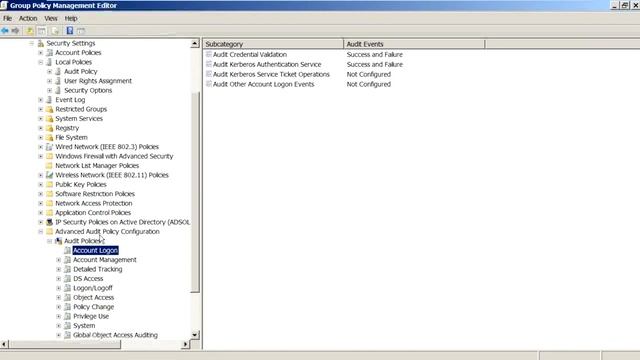The height and width of the screenshot is (360, 640).
Task: Open the File menu
Action: [x=7, y=18]
